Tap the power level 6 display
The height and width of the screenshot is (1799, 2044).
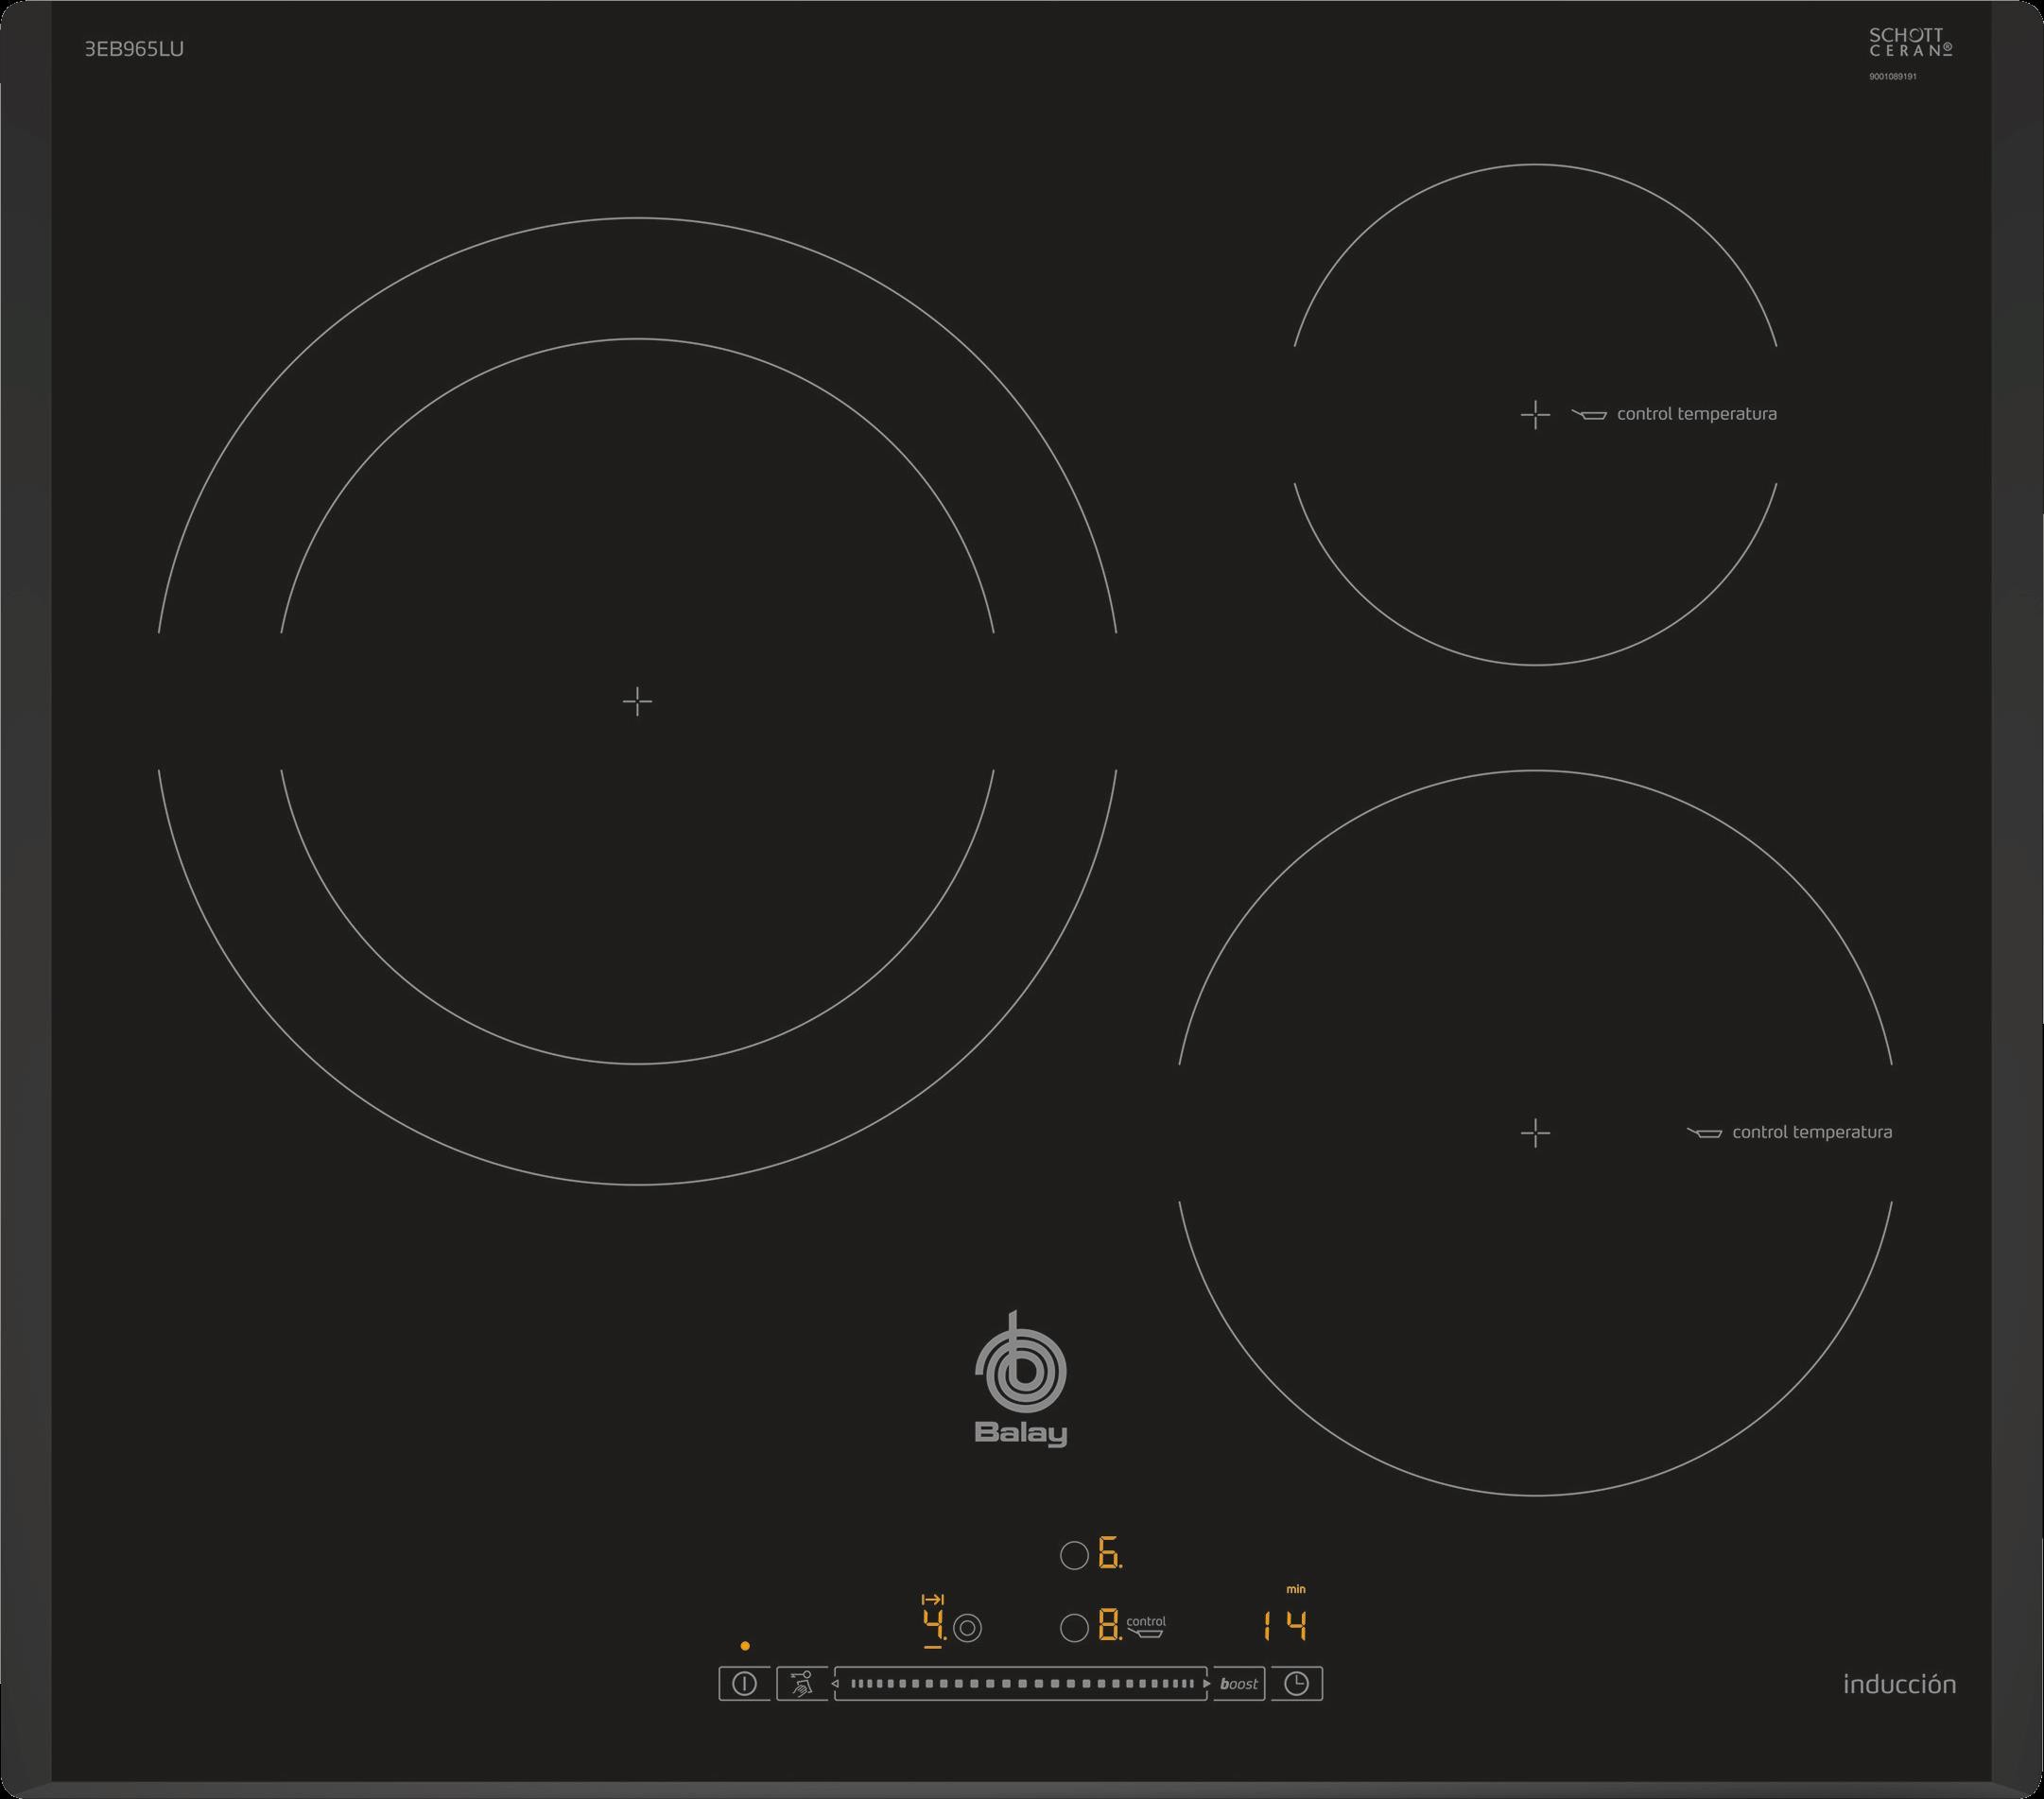(1109, 1555)
